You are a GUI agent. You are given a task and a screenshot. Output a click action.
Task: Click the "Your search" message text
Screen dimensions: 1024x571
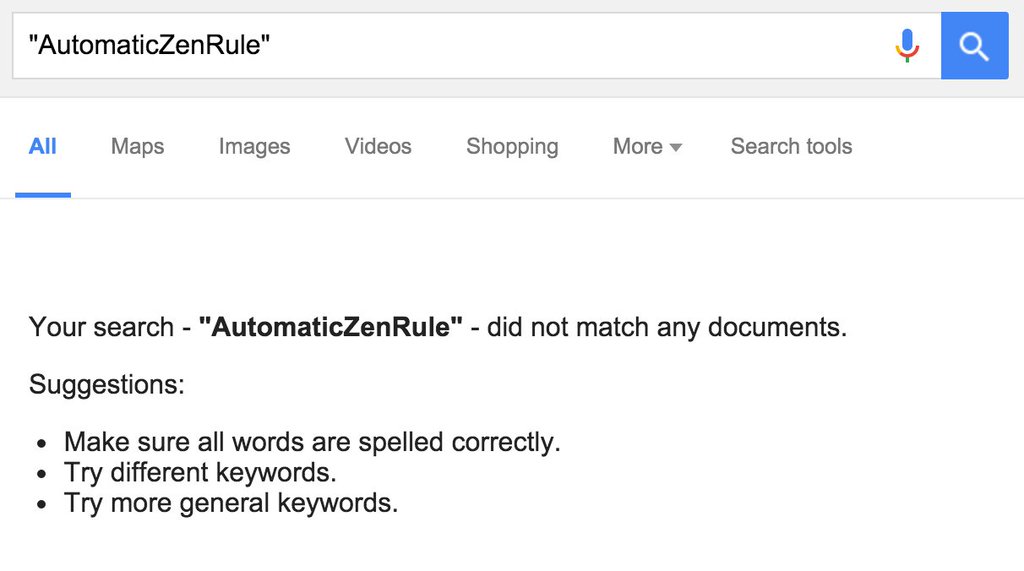coord(101,327)
